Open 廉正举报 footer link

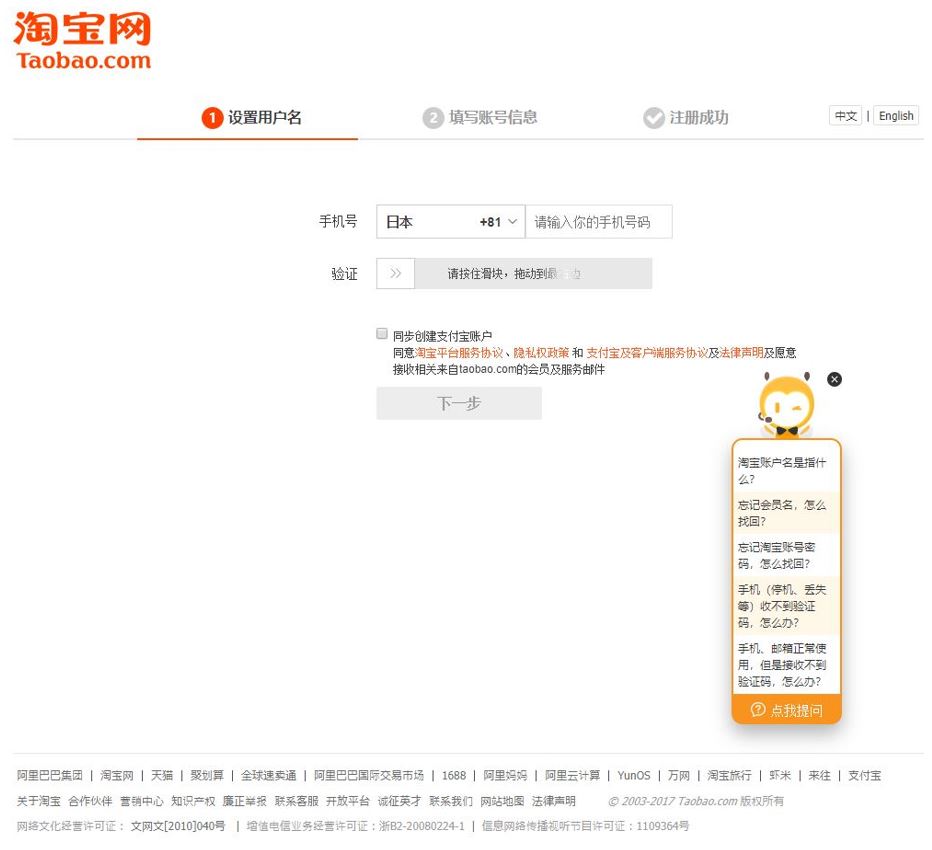click(x=244, y=801)
